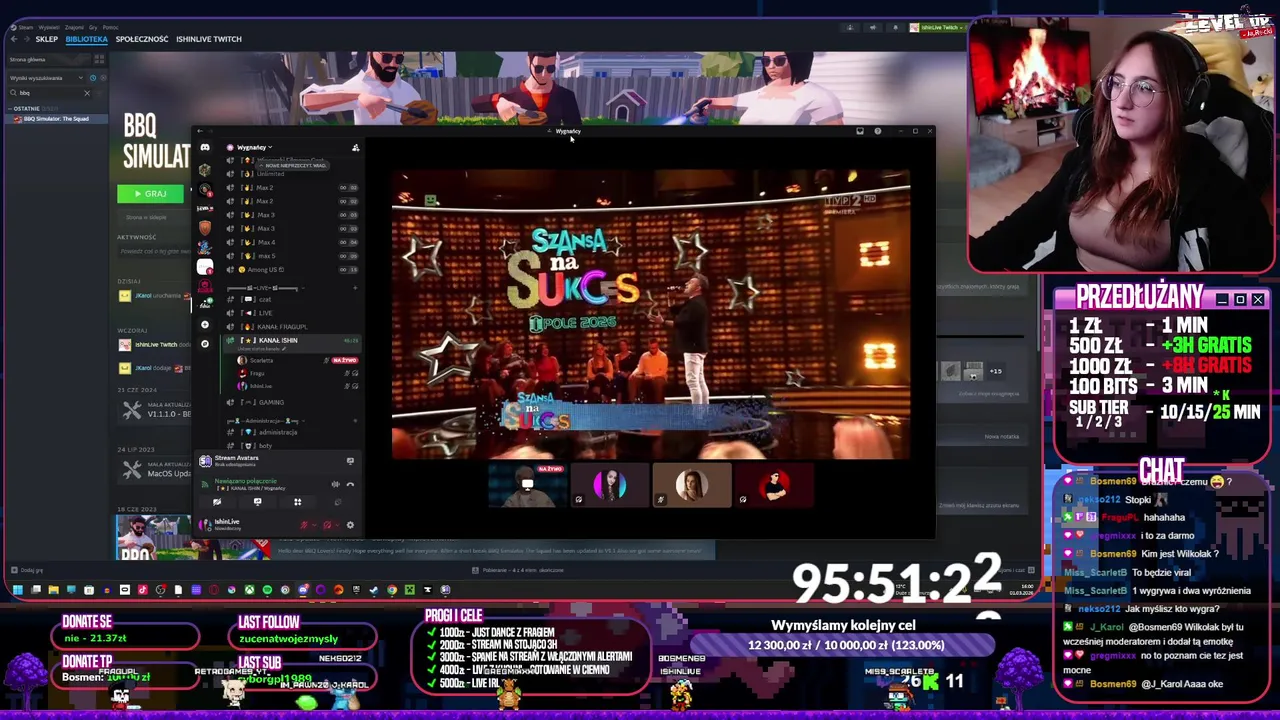Click the share screen button in Discord
The image size is (1280, 720).
257,502
